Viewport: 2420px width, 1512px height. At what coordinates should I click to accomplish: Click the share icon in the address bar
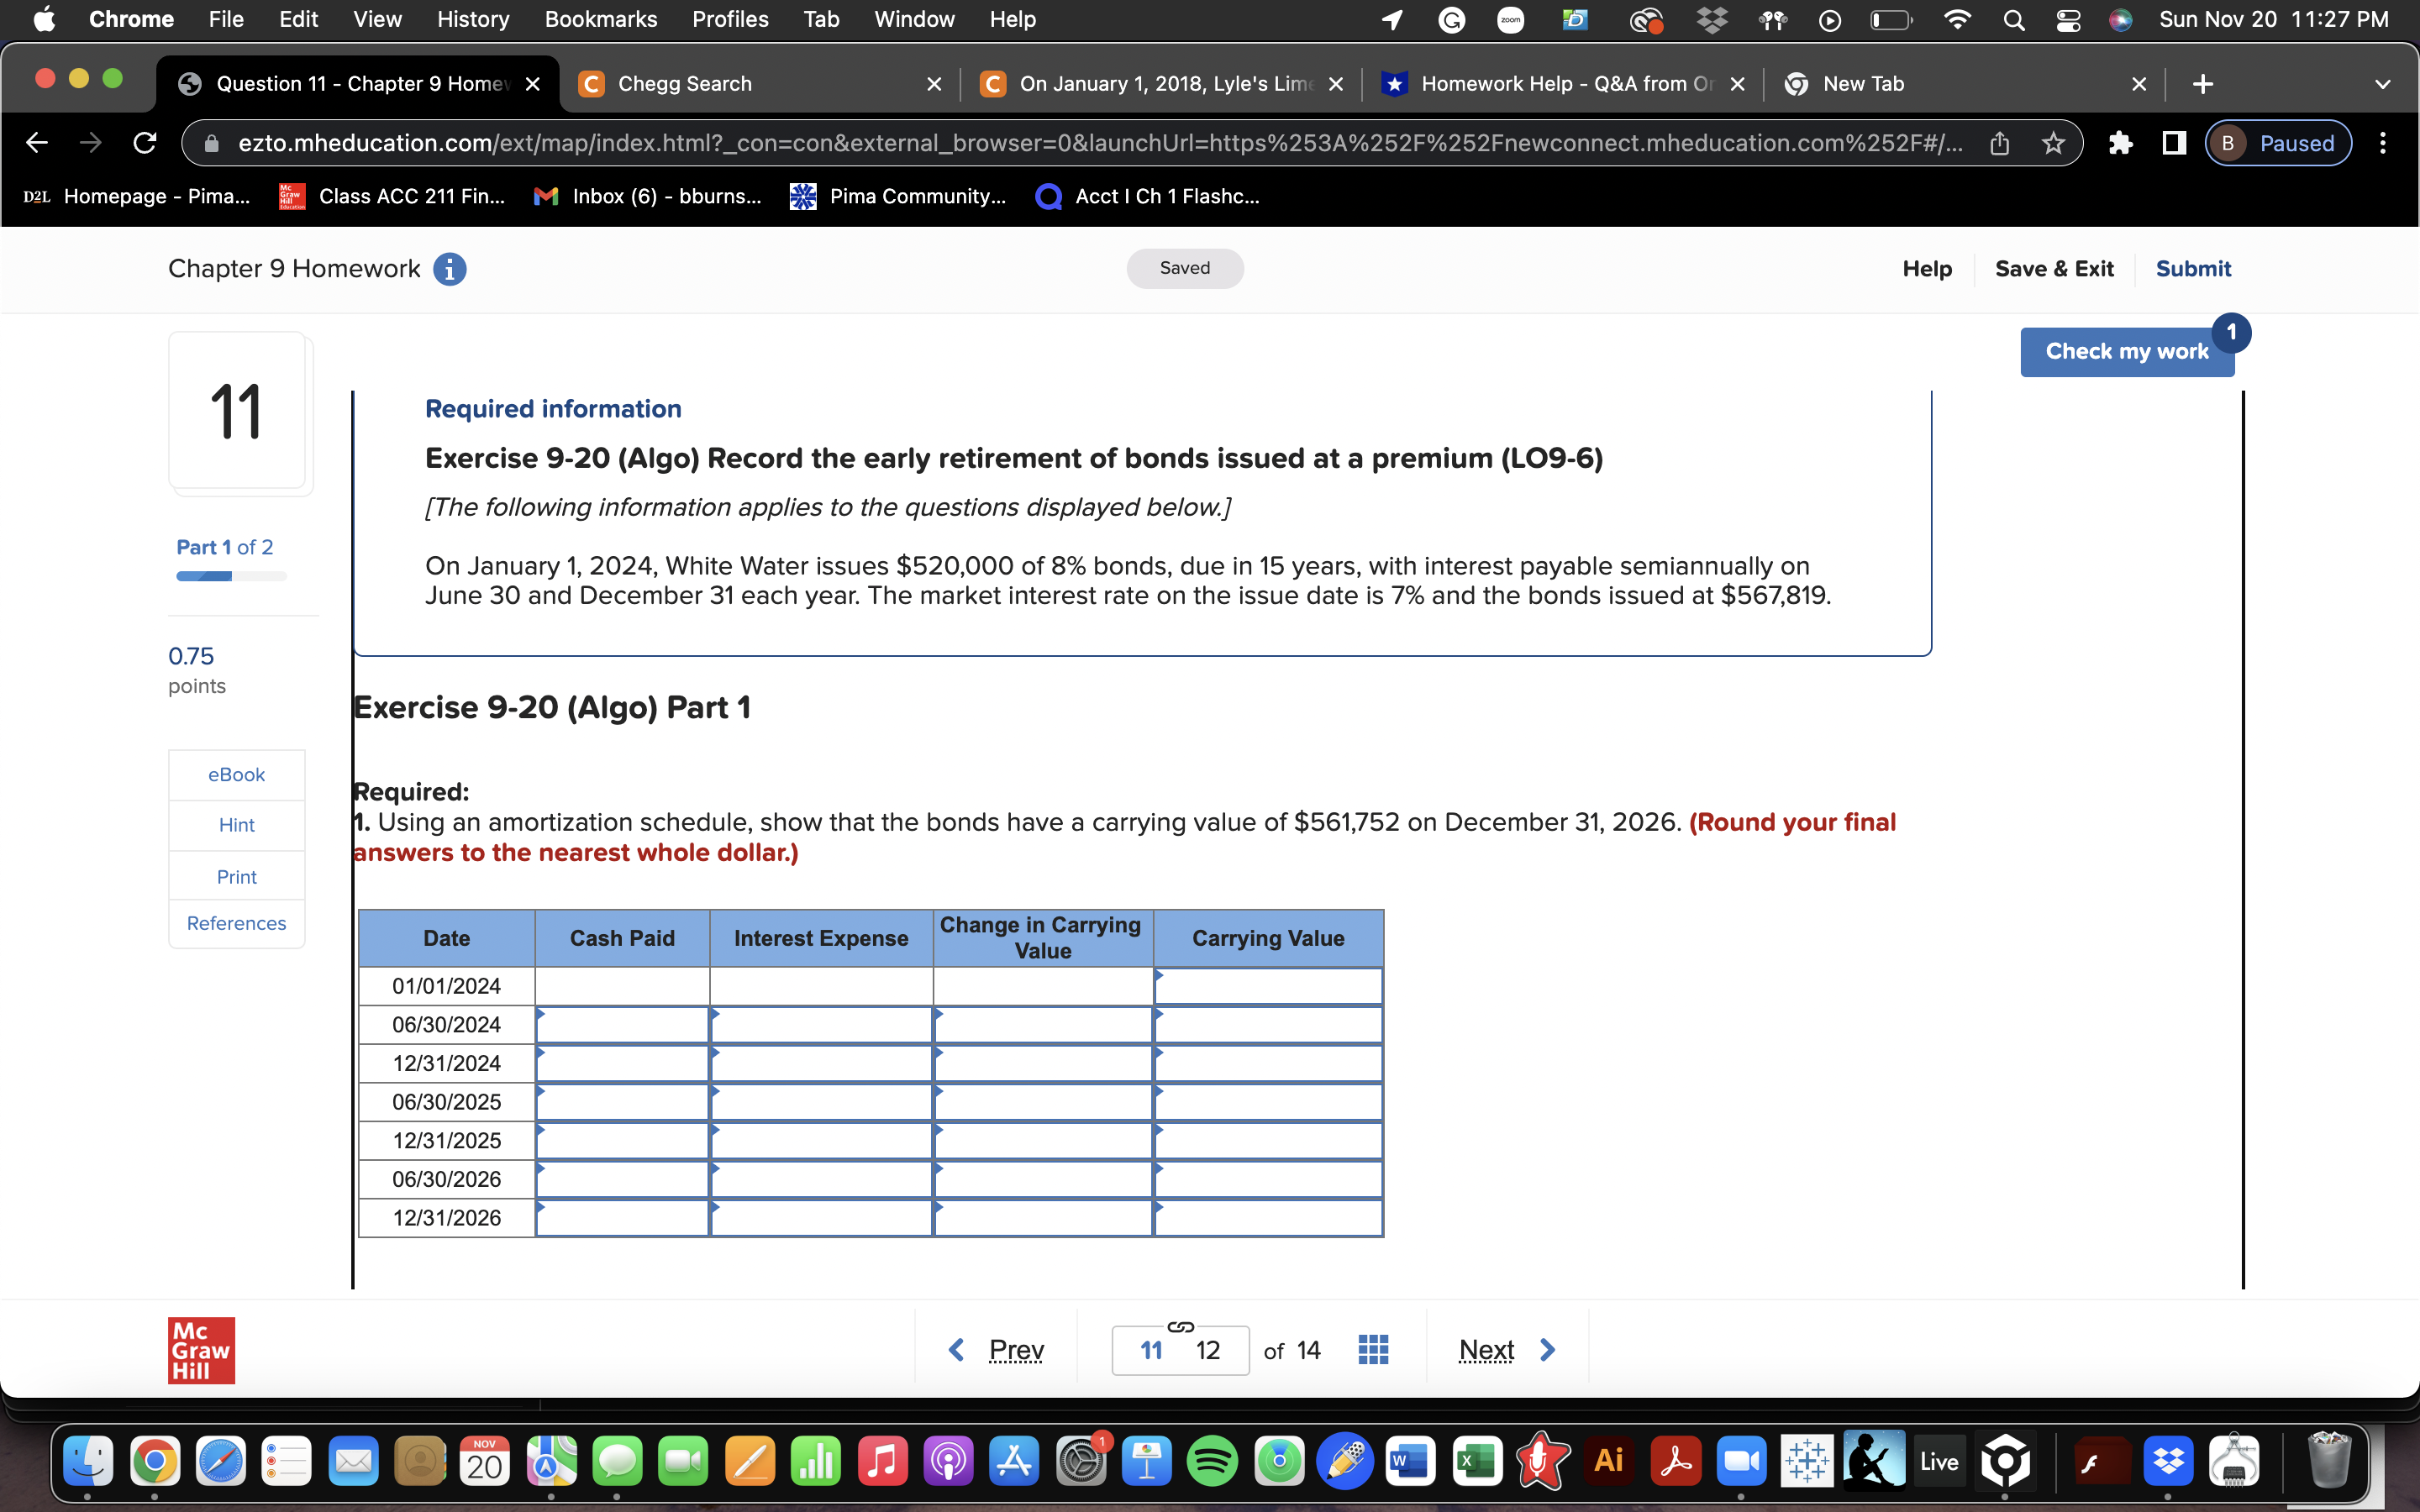pyautogui.click(x=2000, y=143)
